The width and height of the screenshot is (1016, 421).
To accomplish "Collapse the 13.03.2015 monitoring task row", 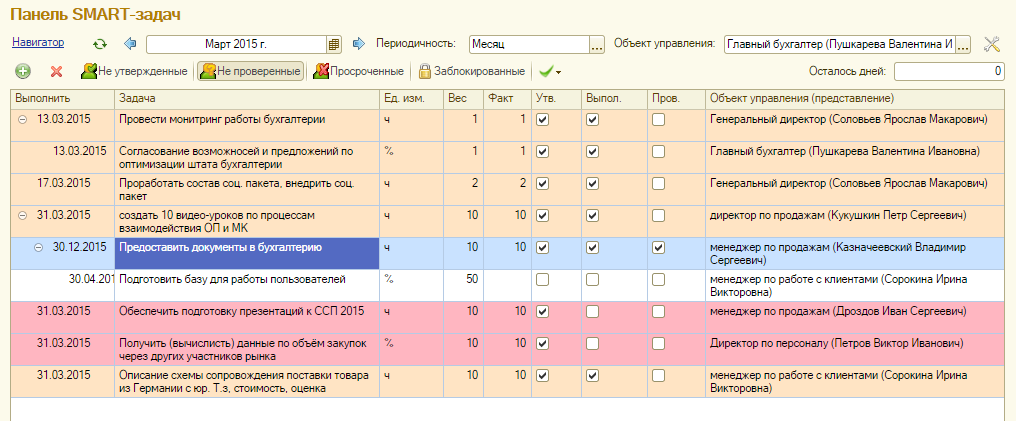I will (23, 120).
